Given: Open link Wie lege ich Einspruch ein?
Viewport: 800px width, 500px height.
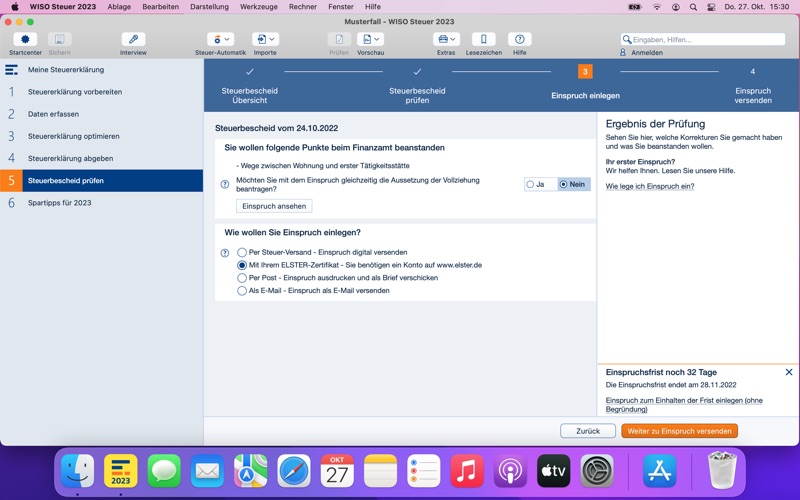Looking at the screenshot, I should coord(649,186).
